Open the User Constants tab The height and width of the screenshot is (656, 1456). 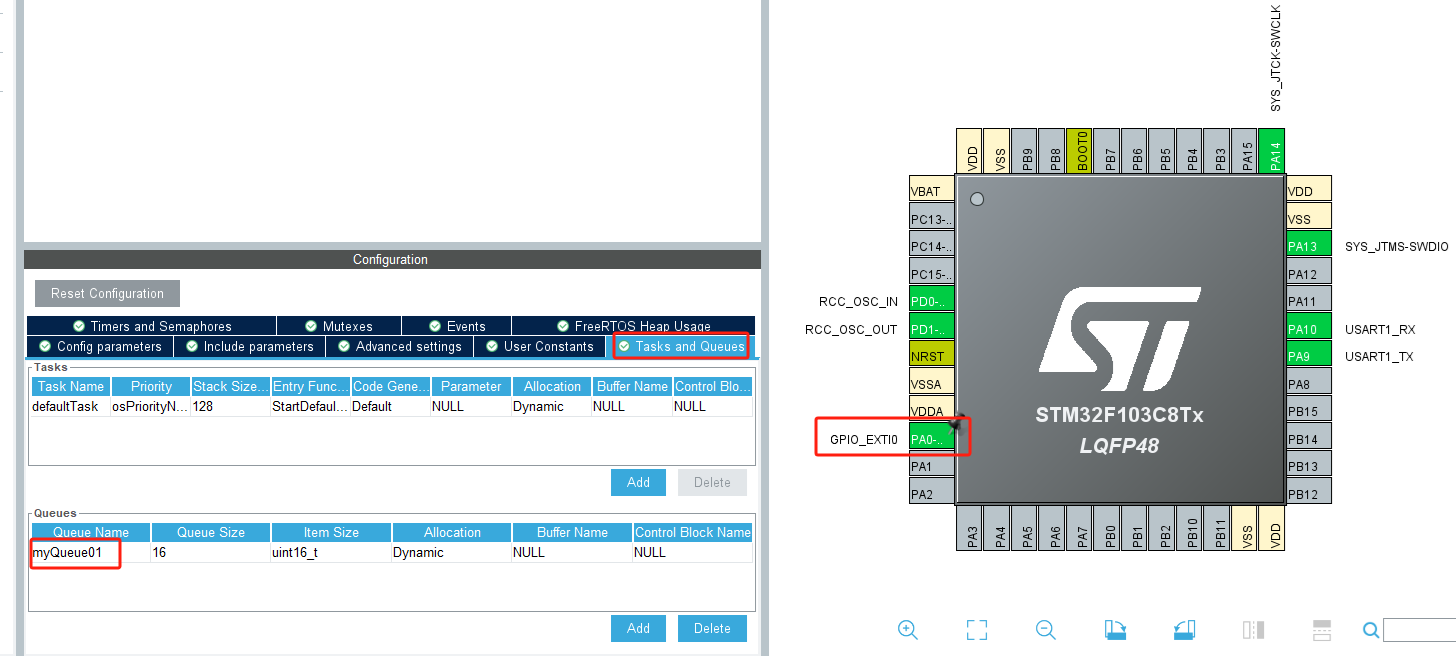(x=540, y=346)
